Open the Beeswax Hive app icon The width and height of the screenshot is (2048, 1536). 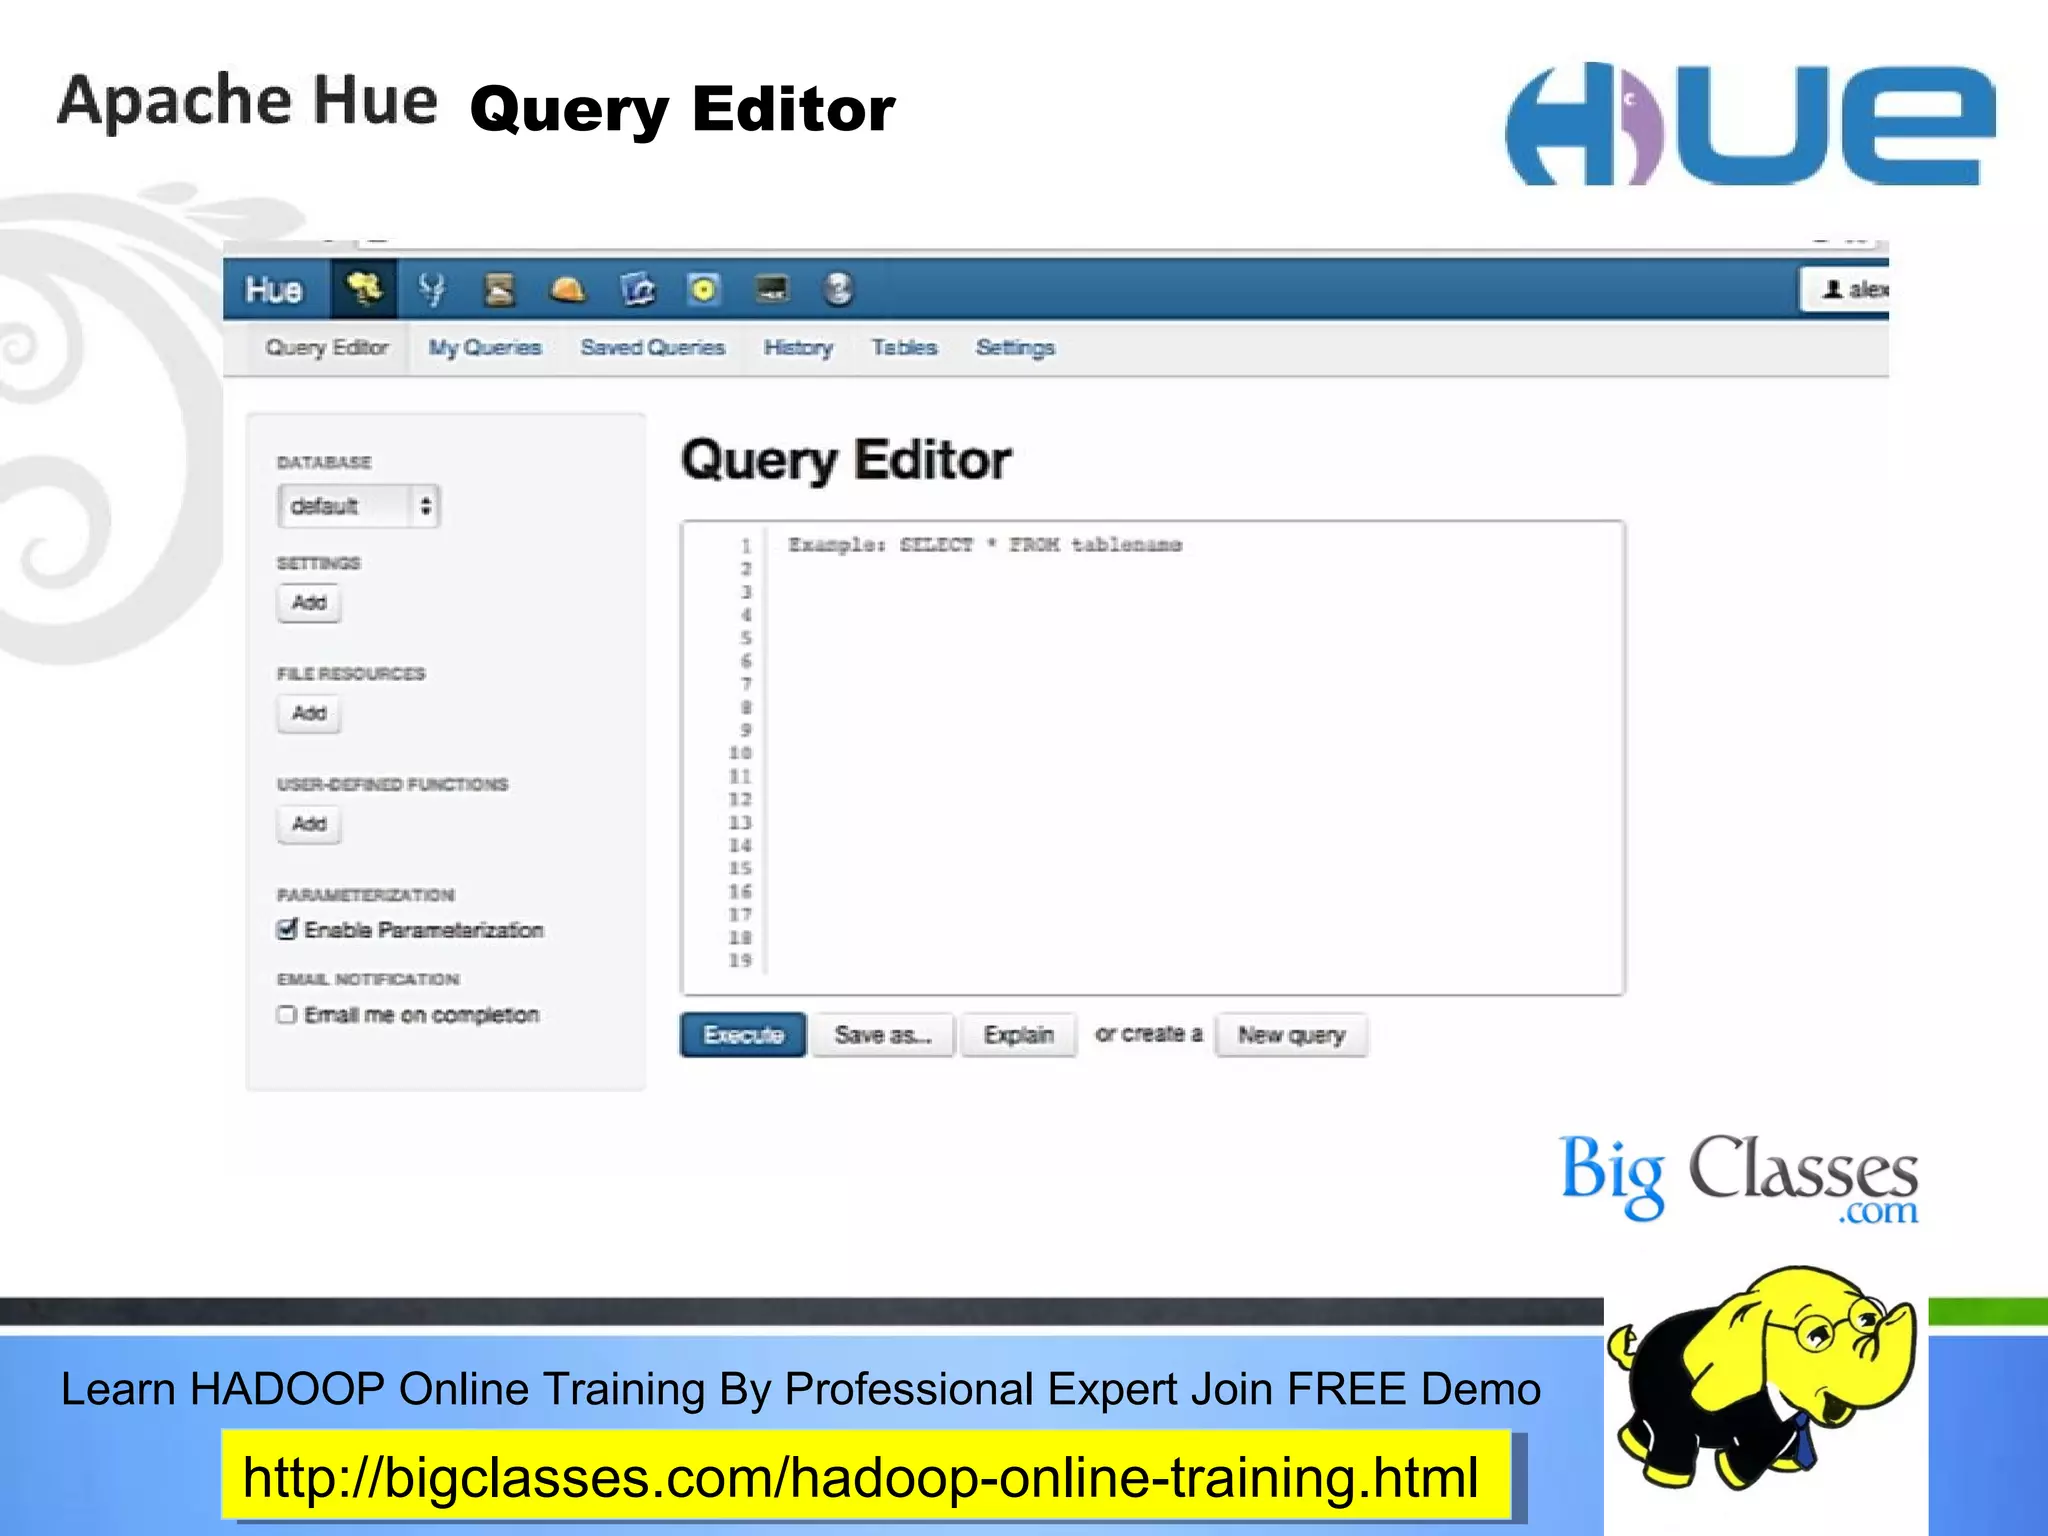[x=364, y=289]
